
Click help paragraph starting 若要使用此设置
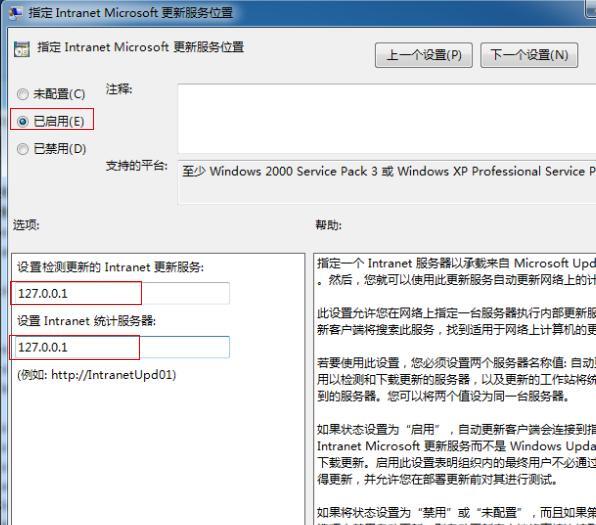pos(456,379)
